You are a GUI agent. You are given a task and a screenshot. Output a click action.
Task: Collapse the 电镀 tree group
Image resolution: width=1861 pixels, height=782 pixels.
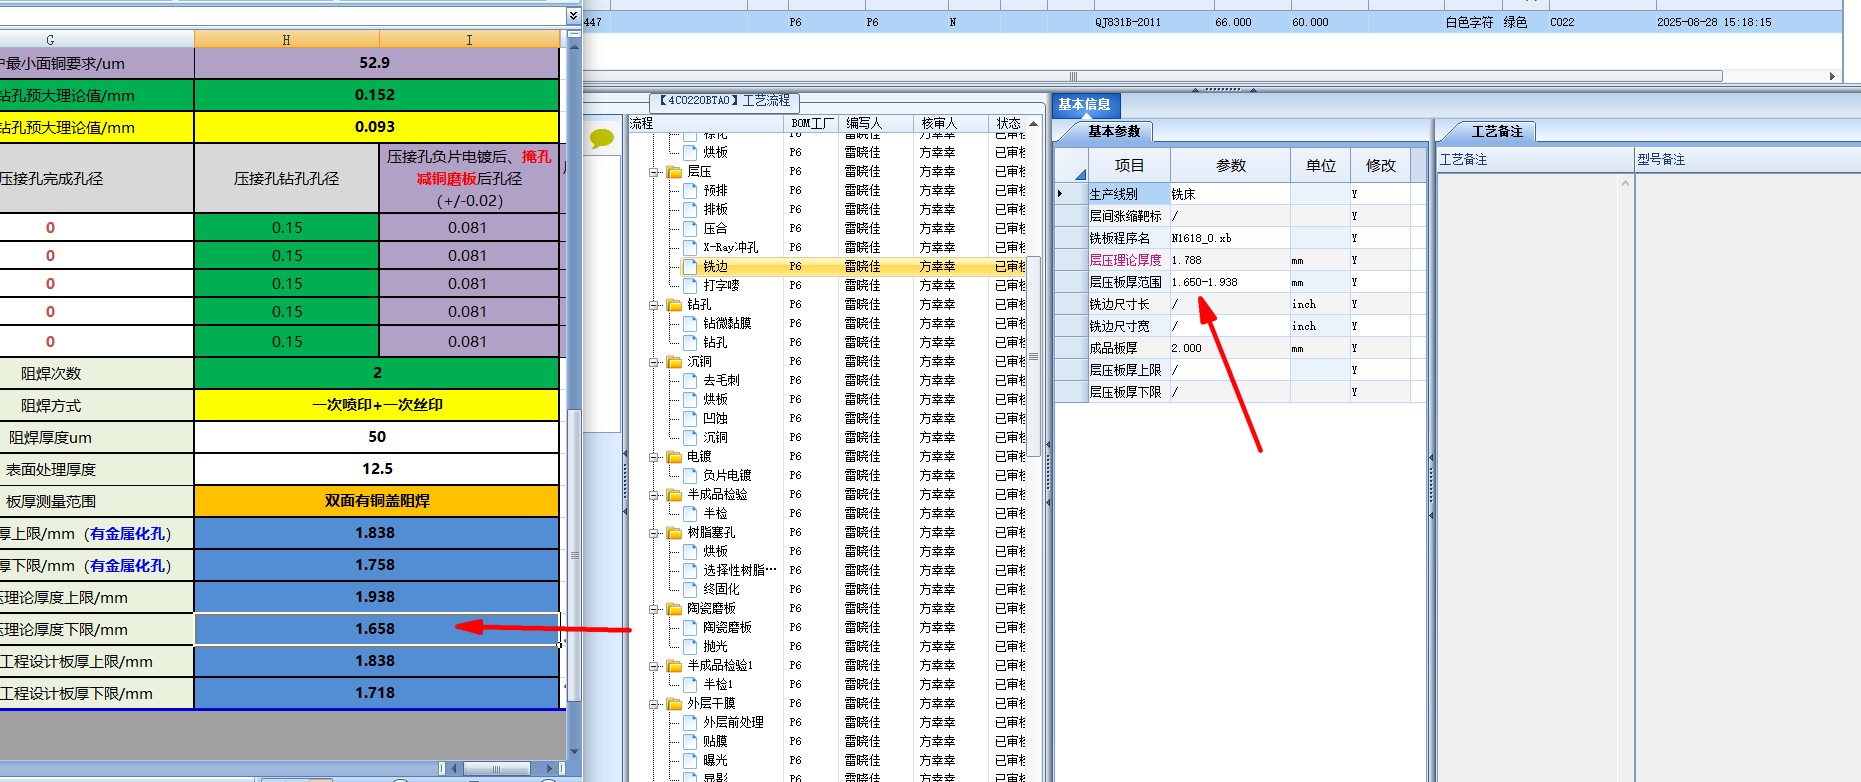tap(654, 457)
